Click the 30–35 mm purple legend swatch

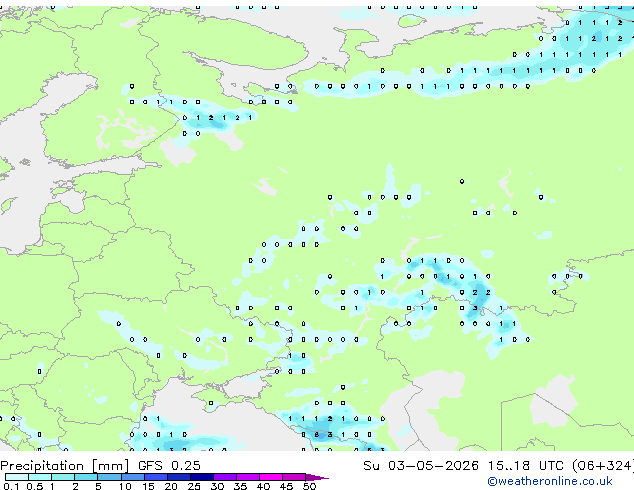[225, 477]
